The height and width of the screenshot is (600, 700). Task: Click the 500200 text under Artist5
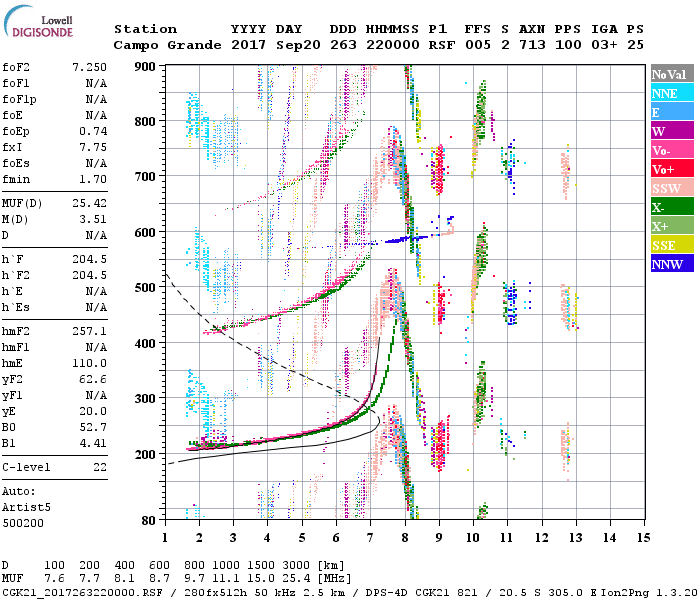[23, 523]
